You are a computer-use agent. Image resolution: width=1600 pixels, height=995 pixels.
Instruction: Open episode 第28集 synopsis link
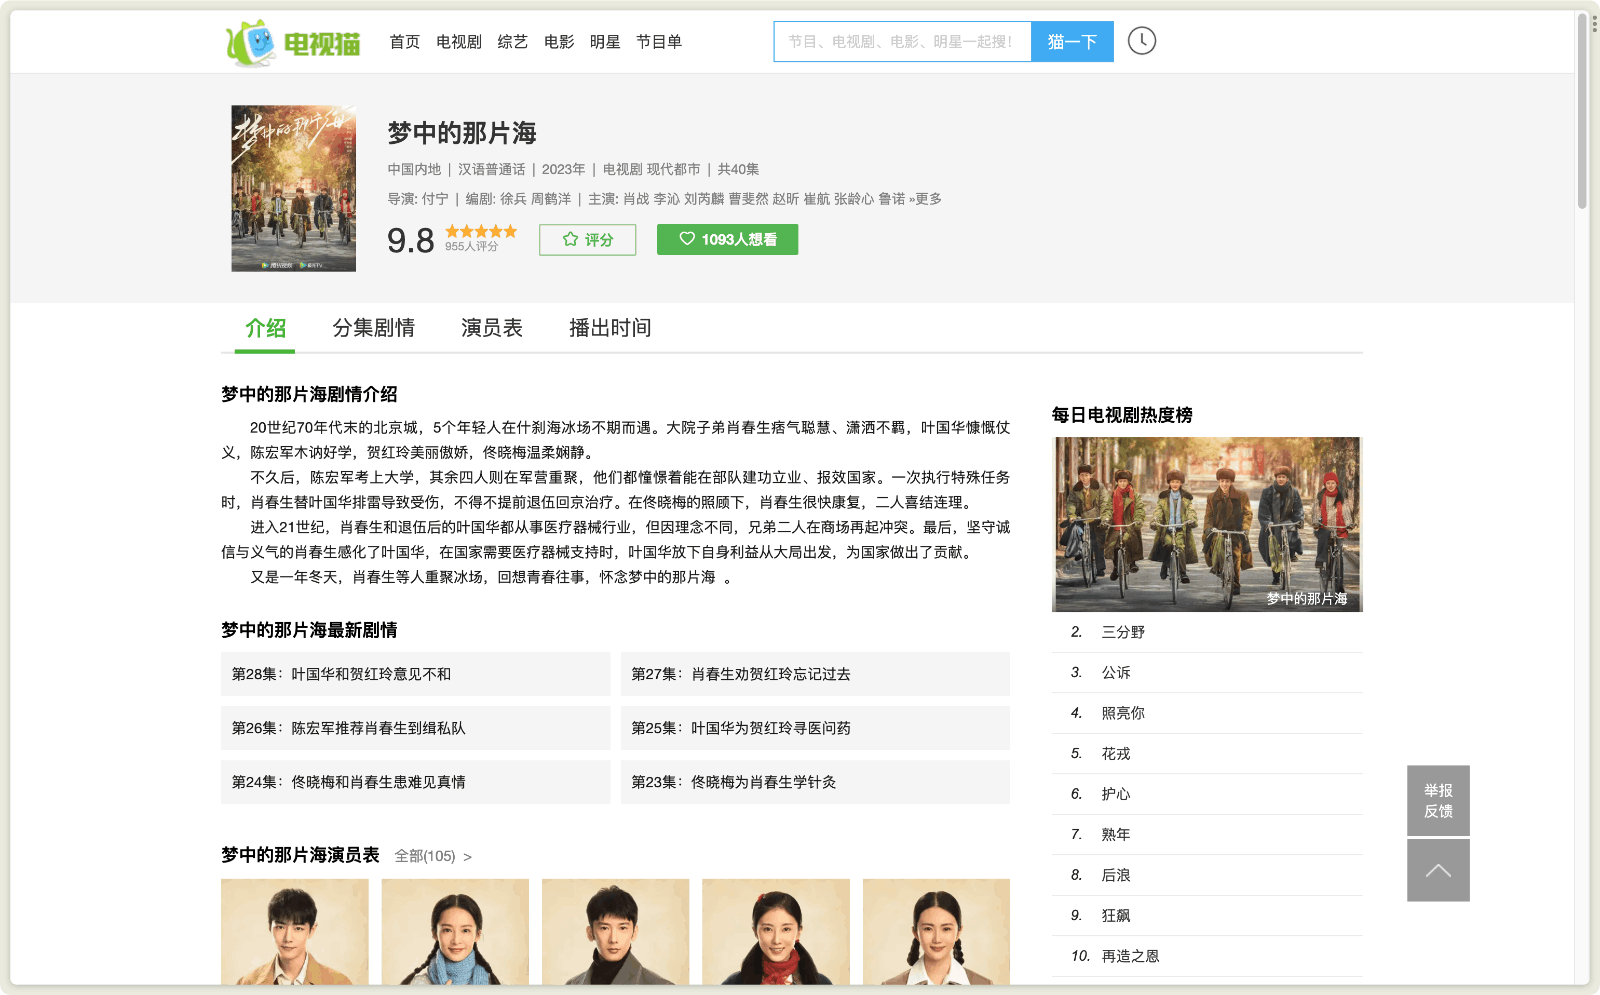pyautogui.click(x=341, y=674)
